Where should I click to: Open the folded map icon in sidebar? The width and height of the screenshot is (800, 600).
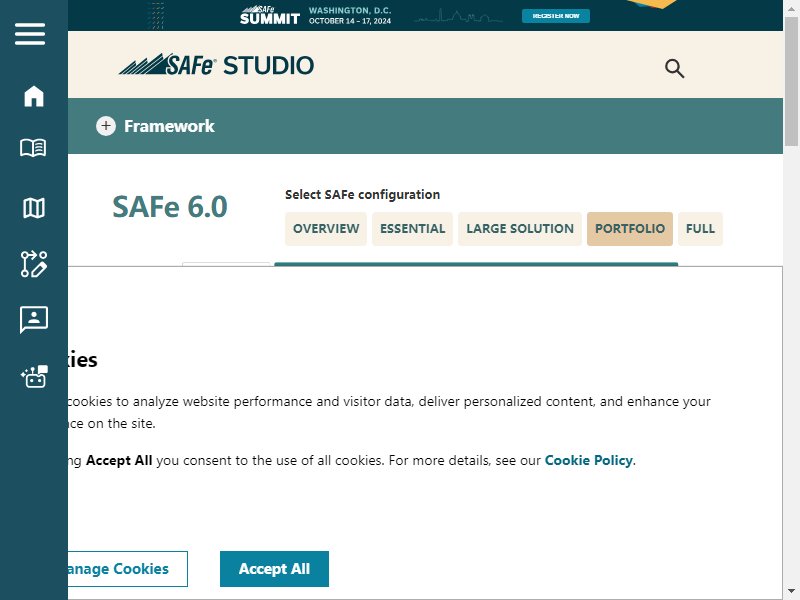coord(34,208)
